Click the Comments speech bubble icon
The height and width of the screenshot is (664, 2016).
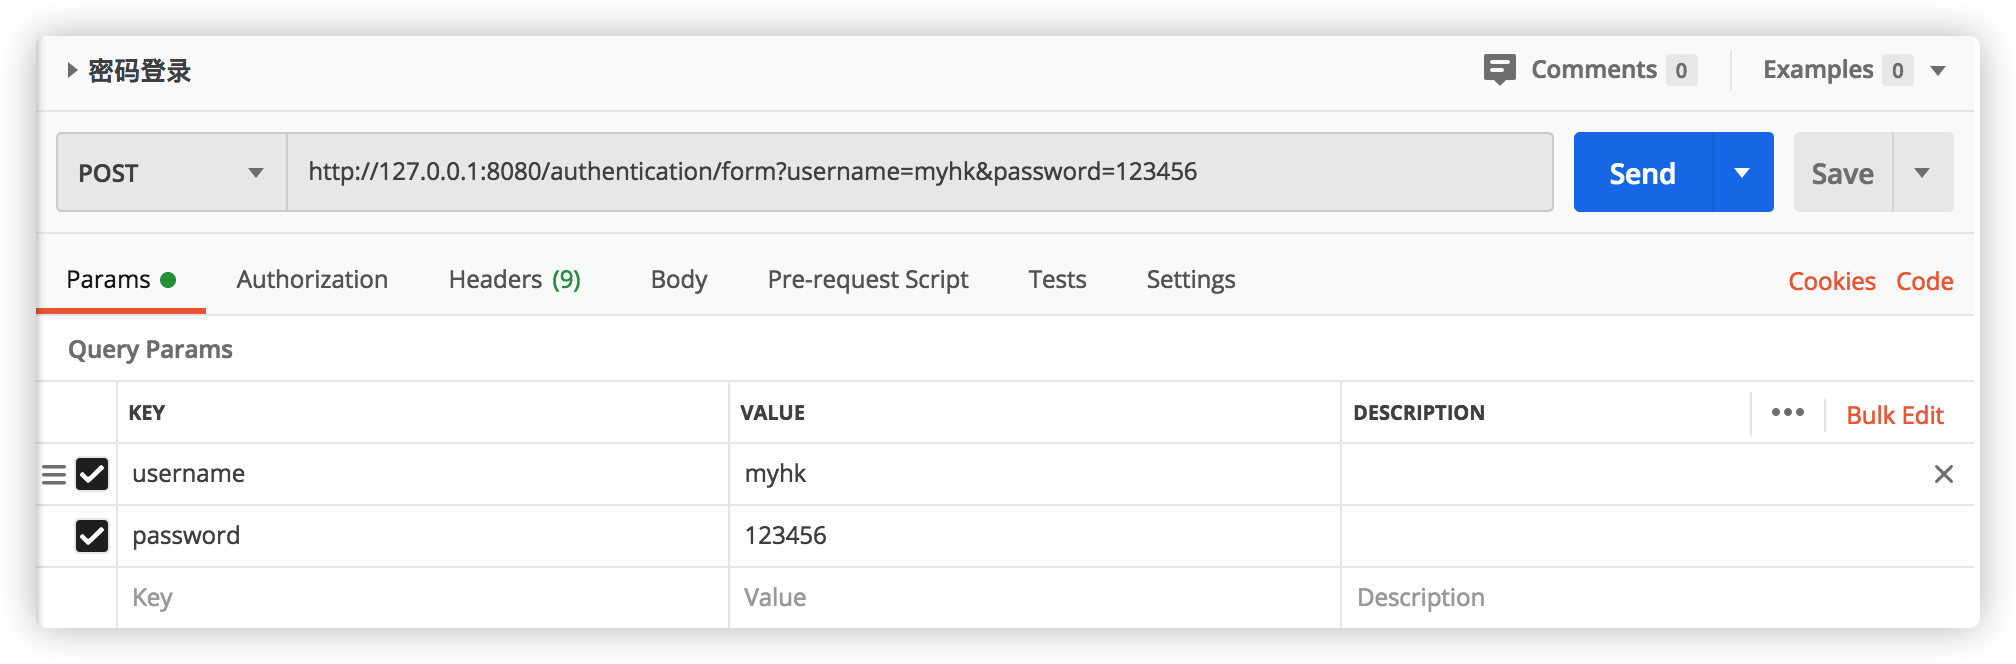pyautogui.click(x=1499, y=69)
